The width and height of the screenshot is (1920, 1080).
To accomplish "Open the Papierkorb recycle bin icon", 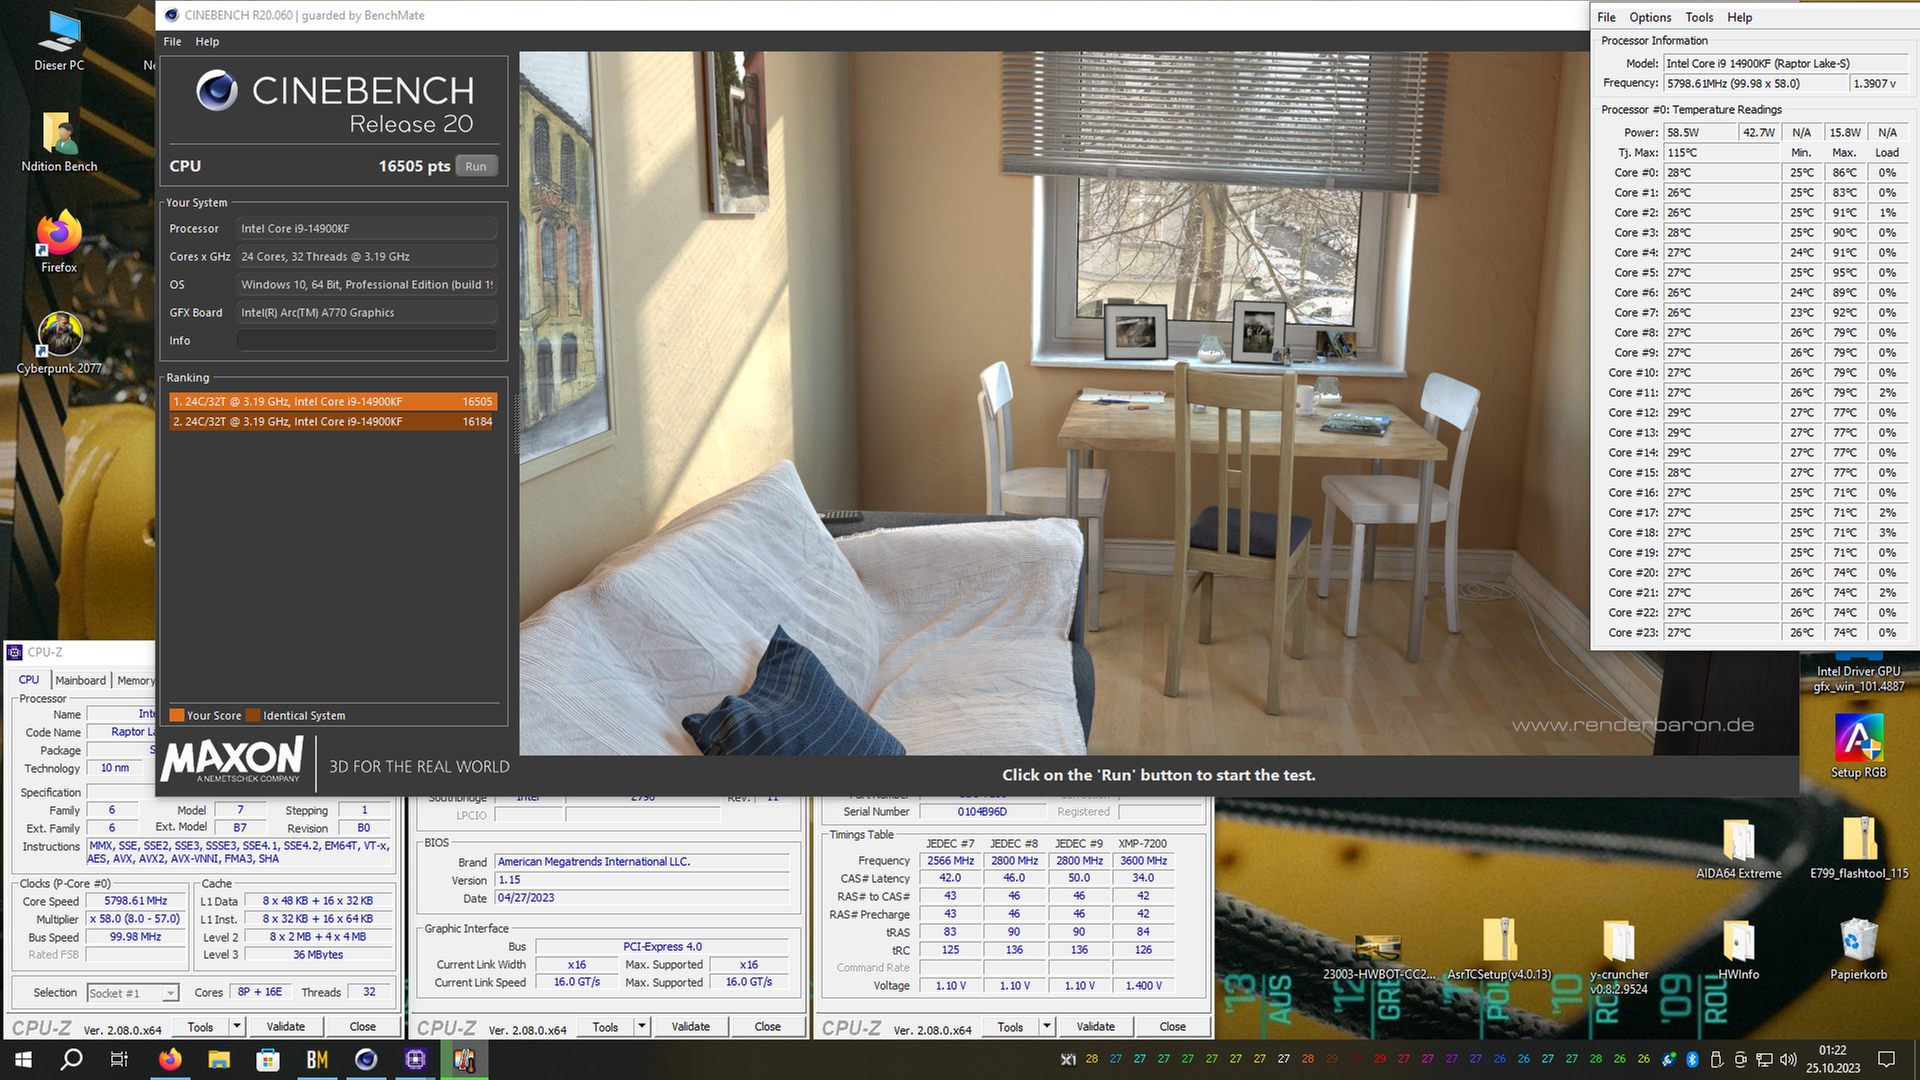I will (1858, 949).
